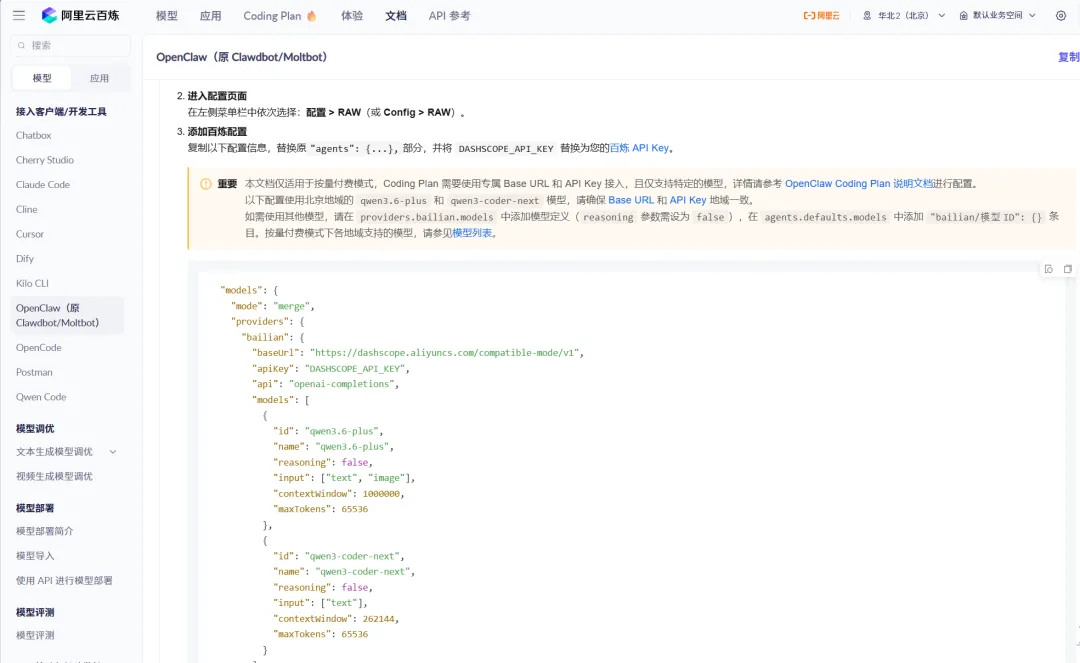
Task: Open the 模型导入 sidebar page
Action: click(35, 556)
